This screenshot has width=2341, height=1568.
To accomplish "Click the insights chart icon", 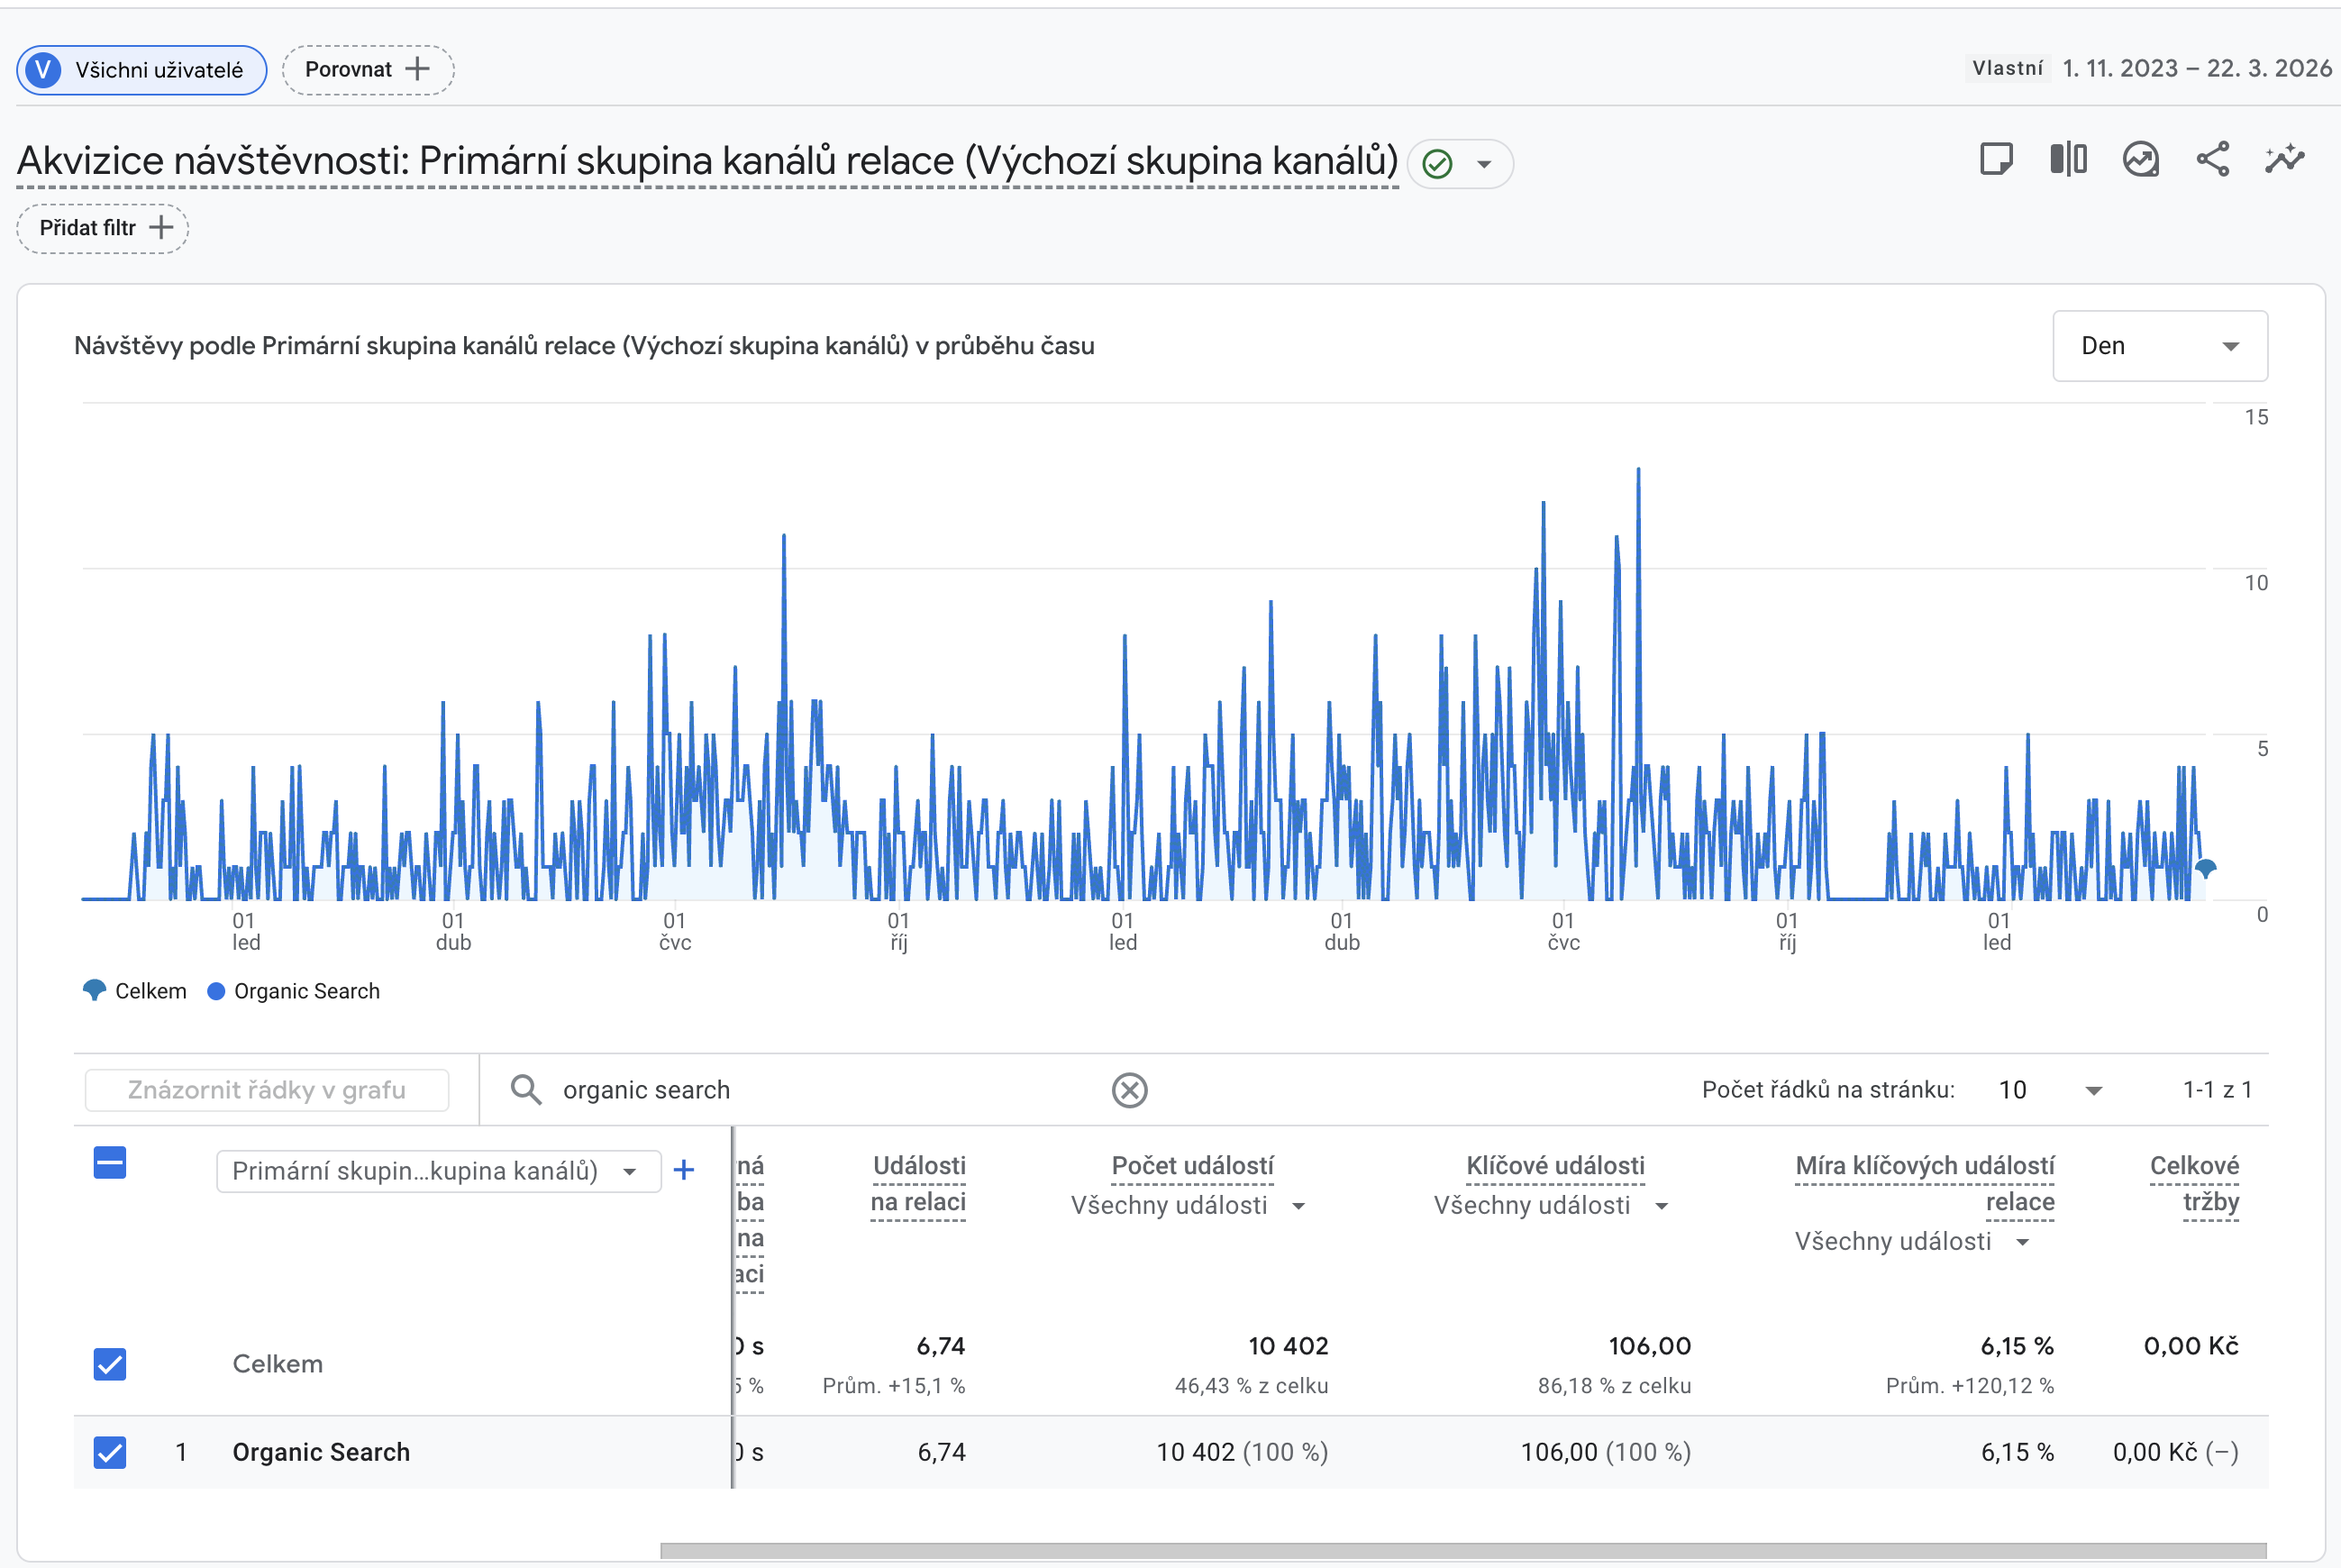I will tap(2140, 160).
